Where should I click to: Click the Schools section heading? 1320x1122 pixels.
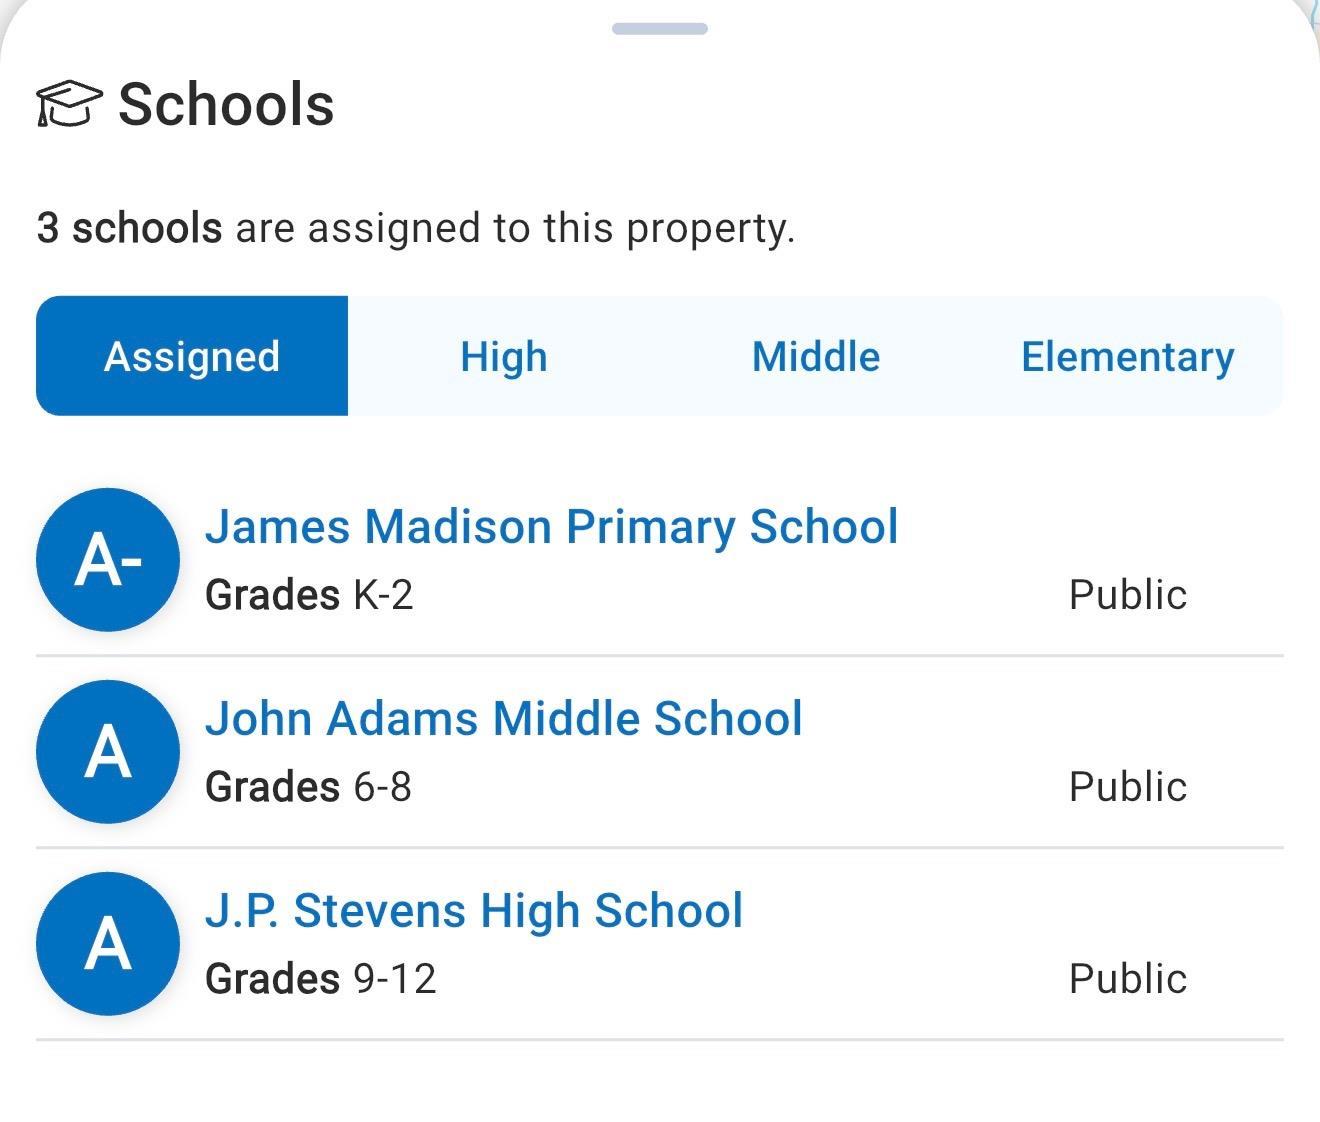click(226, 104)
